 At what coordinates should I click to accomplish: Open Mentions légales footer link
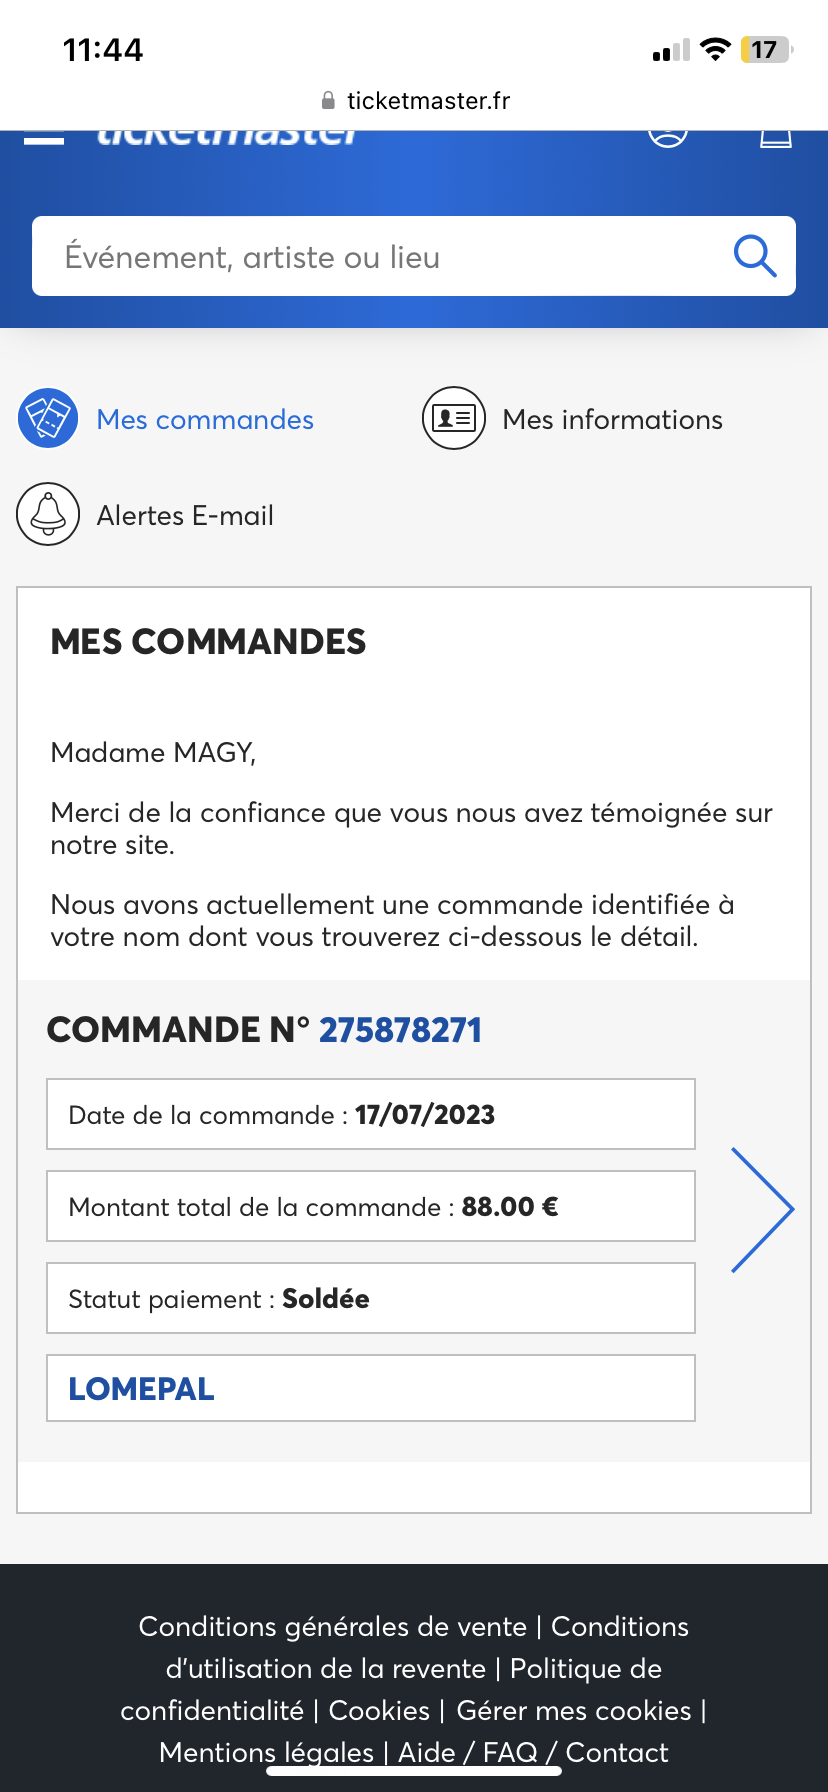[x=266, y=1753]
